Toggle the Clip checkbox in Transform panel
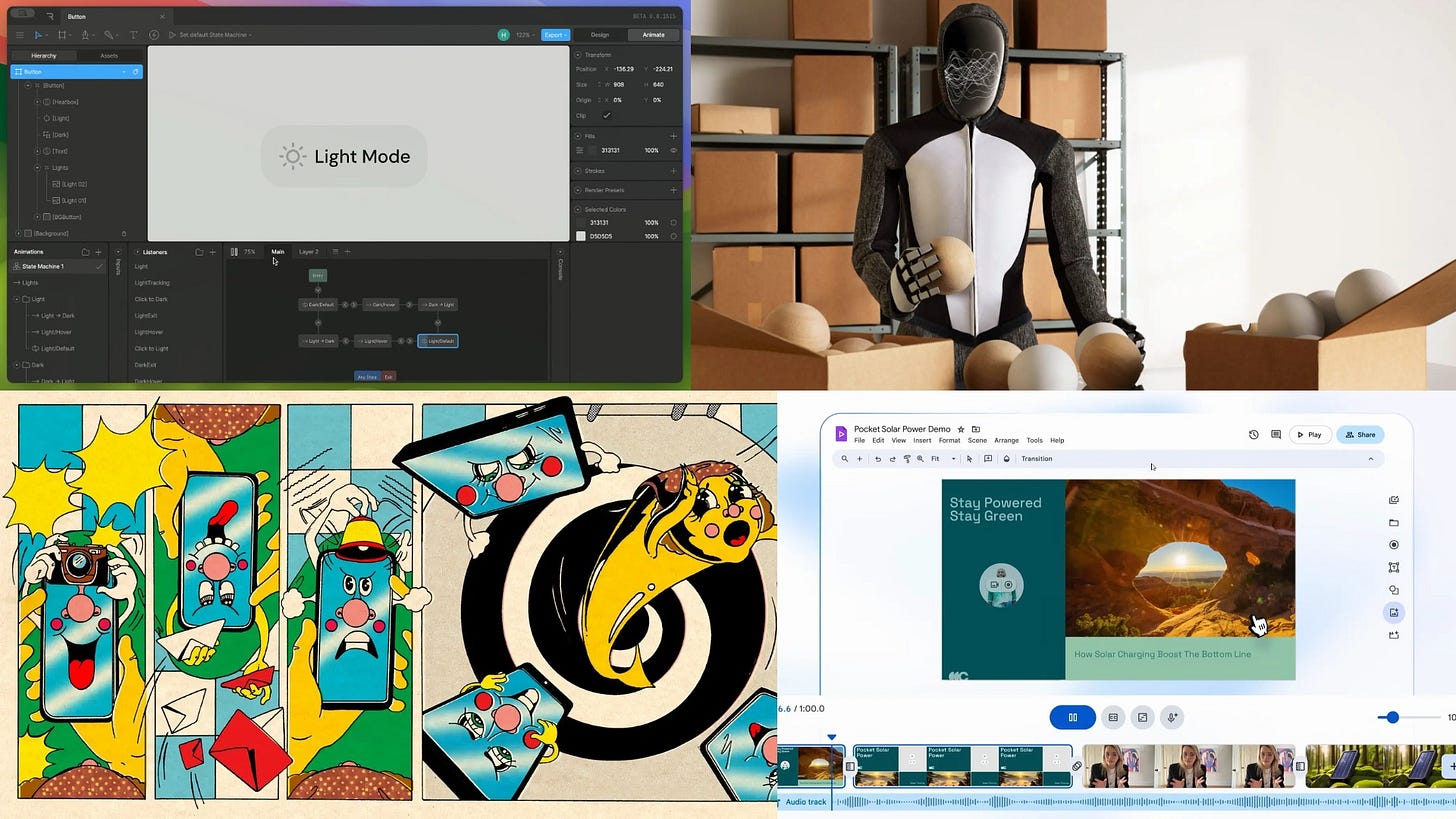This screenshot has height=819, width=1456. coord(606,115)
